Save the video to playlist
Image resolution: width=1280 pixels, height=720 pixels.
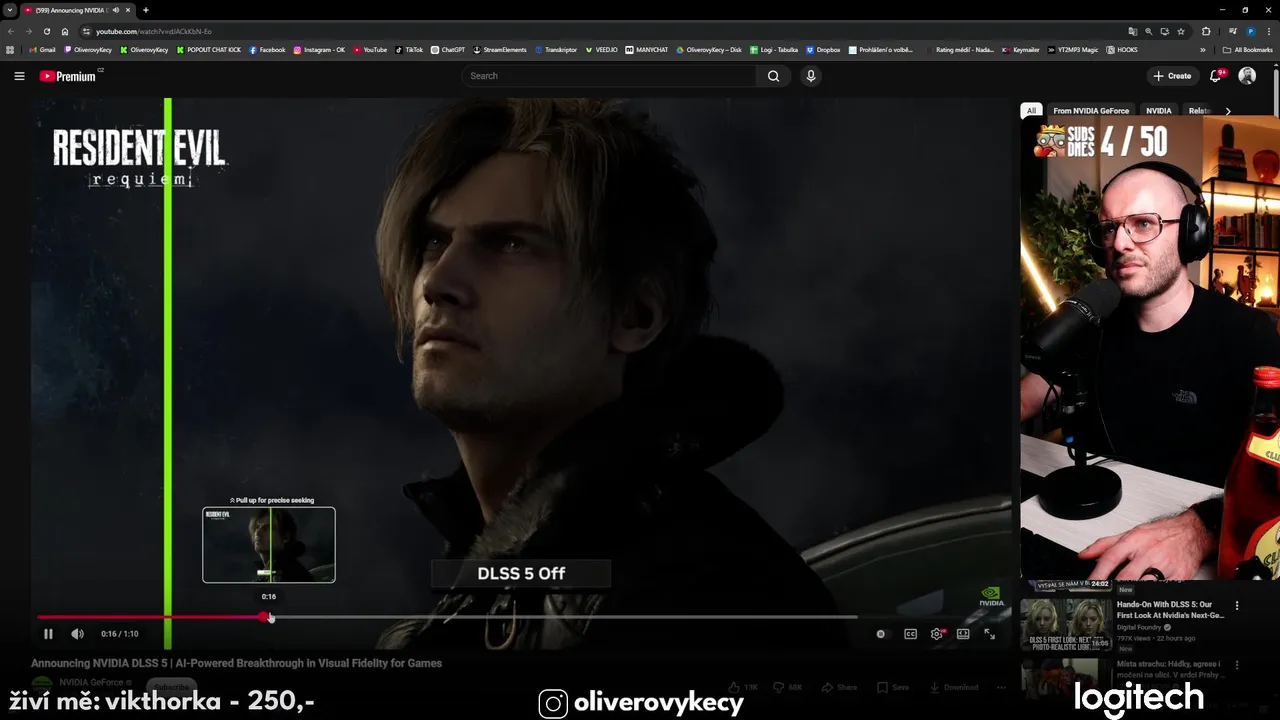(x=893, y=687)
